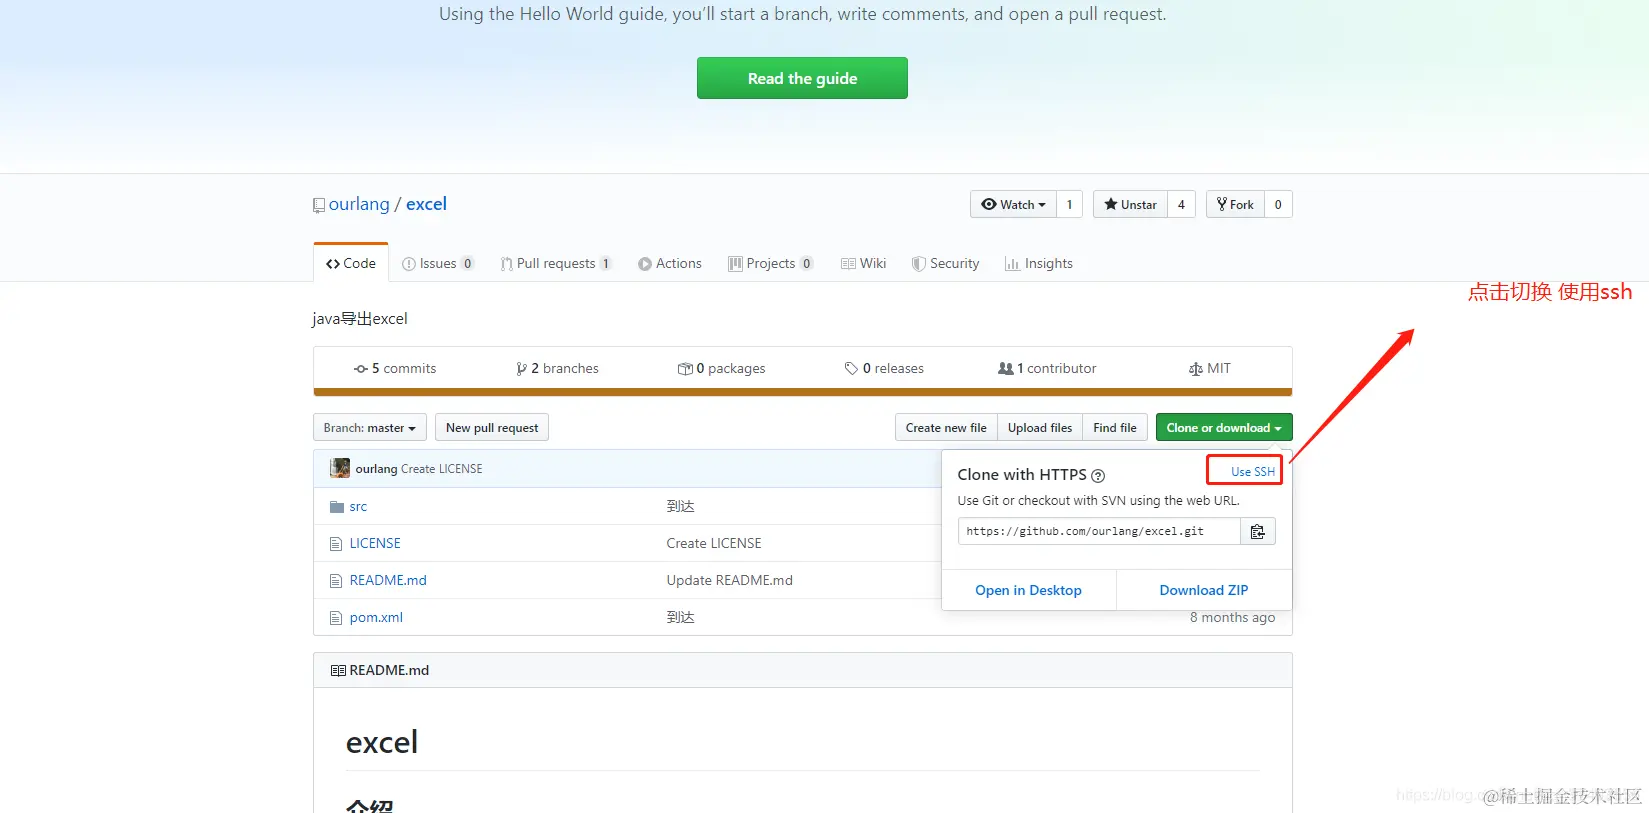Toggle the Clone or download dropdown
1649x813 pixels.
(x=1224, y=427)
